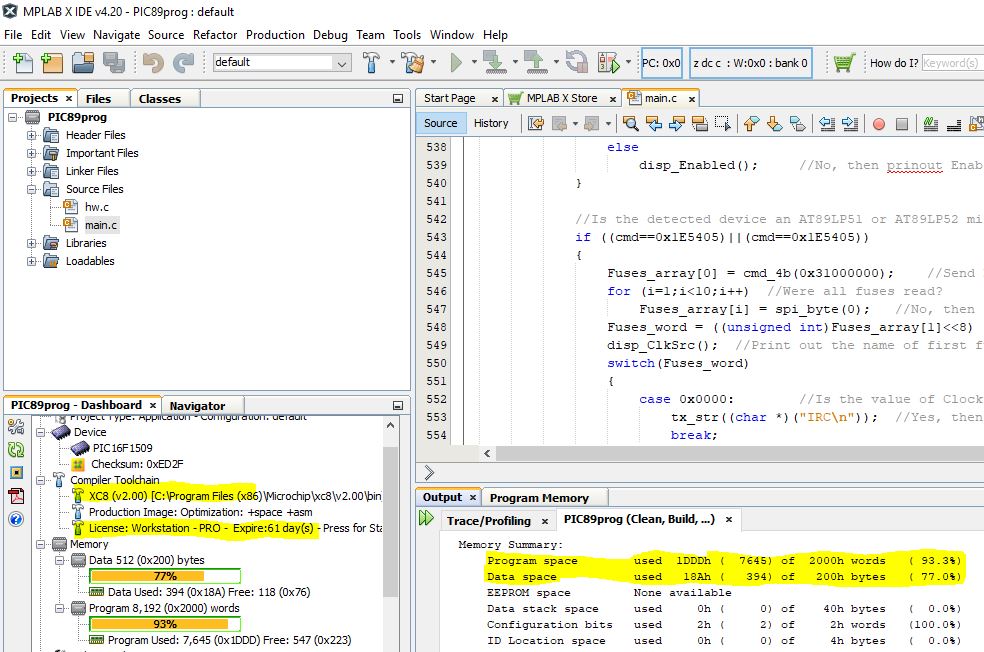The width and height of the screenshot is (984, 652).
Task: Click the Source view button
Action: (x=441, y=124)
